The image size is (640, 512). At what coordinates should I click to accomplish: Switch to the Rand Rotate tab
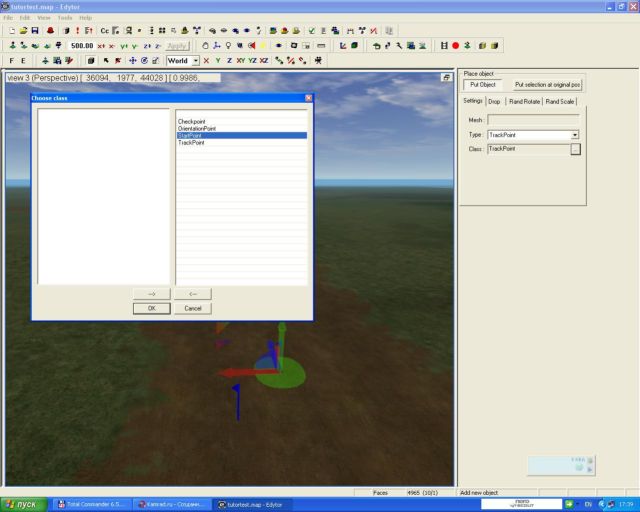(524, 101)
